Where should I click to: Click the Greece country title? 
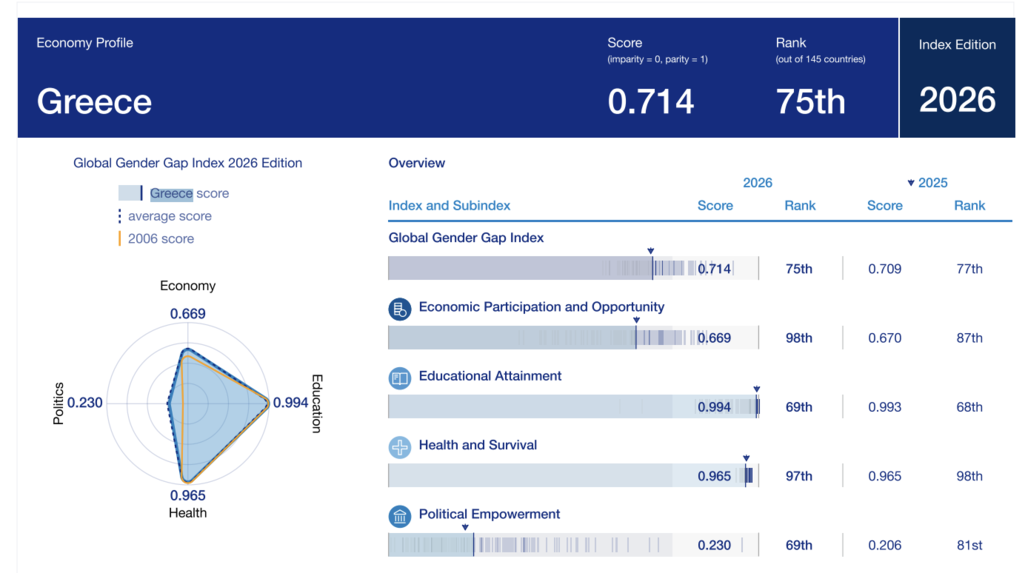[x=94, y=102]
